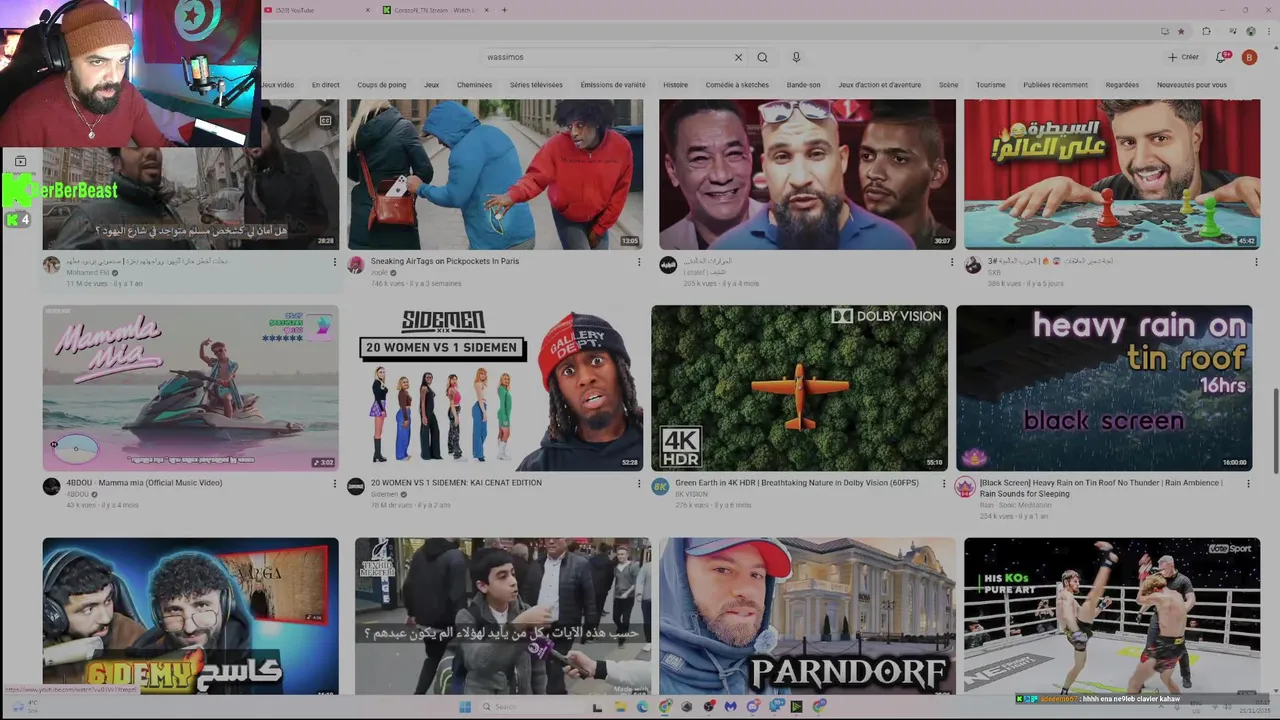Select the Scène filter chip
This screenshot has height=720, width=1280.
pyautogui.click(x=948, y=85)
